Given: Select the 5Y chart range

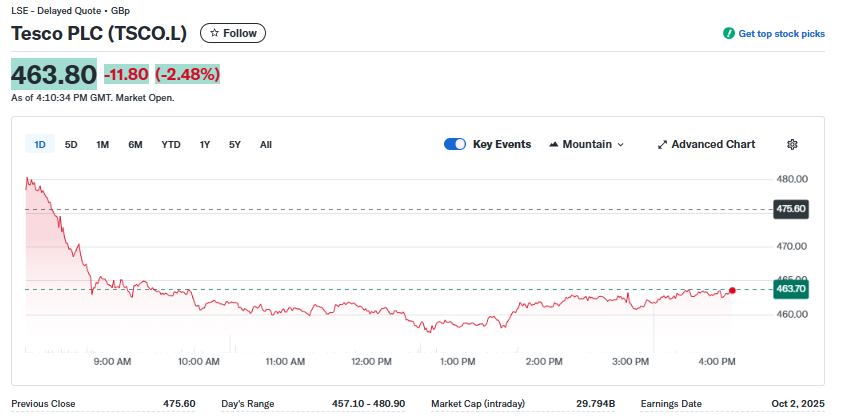Looking at the screenshot, I should coord(235,144).
